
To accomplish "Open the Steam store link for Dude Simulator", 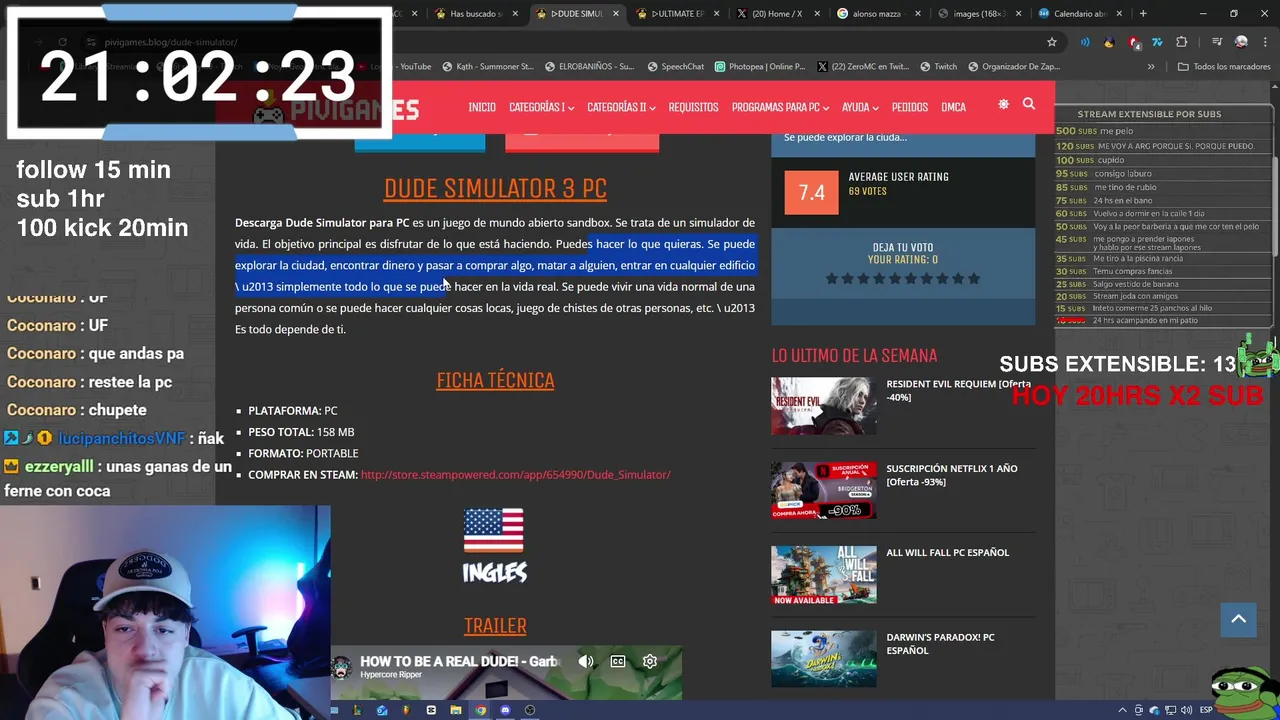I will 515,474.
